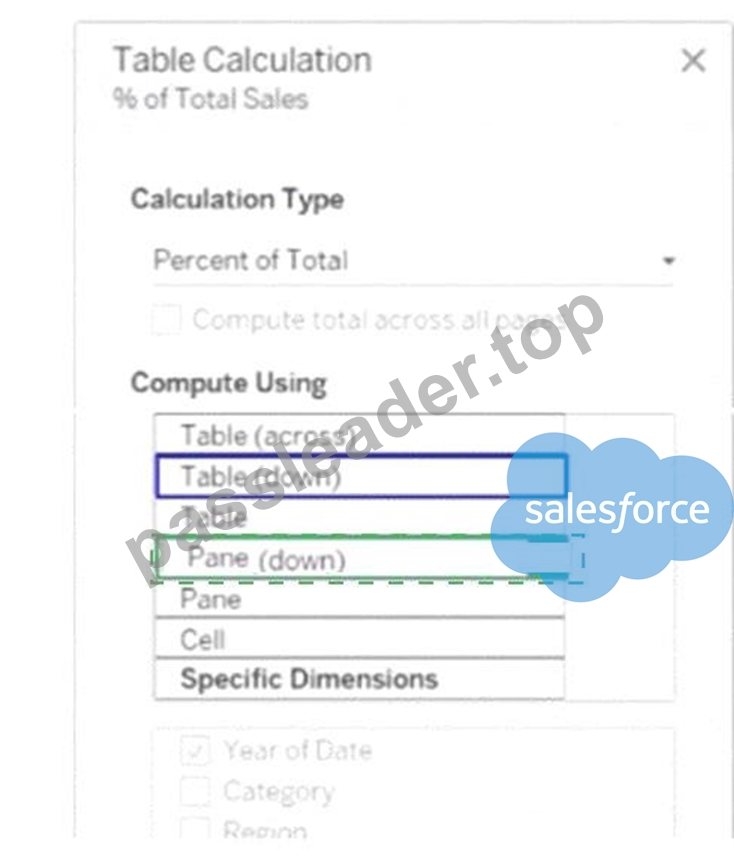Open the Calculation Type dropdown arrow
734x860 pixels.
coord(668,261)
